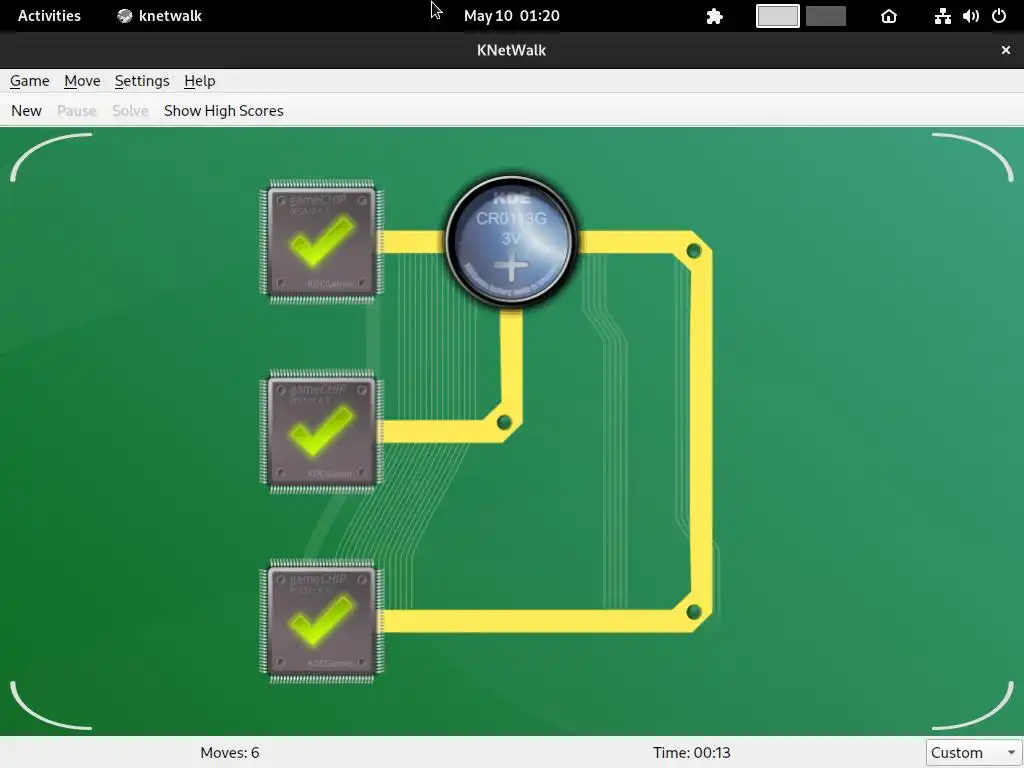Image resolution: width=1024 pixels, height=768 pixels.
Task: Open the Settings menu
Action: (x=142, y=81)
